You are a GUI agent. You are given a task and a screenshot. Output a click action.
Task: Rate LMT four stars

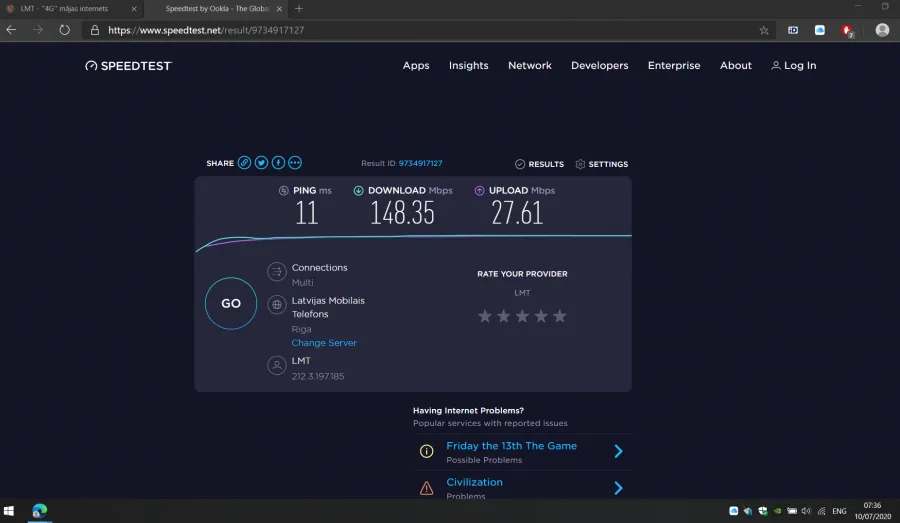pos(541,316)
